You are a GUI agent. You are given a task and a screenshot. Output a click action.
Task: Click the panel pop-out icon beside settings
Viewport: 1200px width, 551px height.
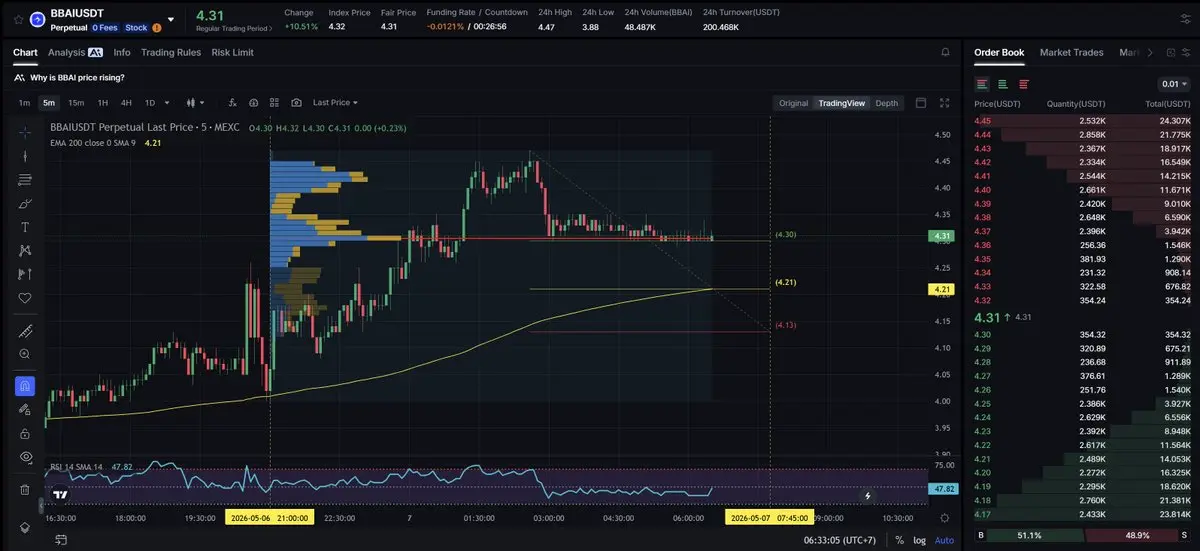1169,52
